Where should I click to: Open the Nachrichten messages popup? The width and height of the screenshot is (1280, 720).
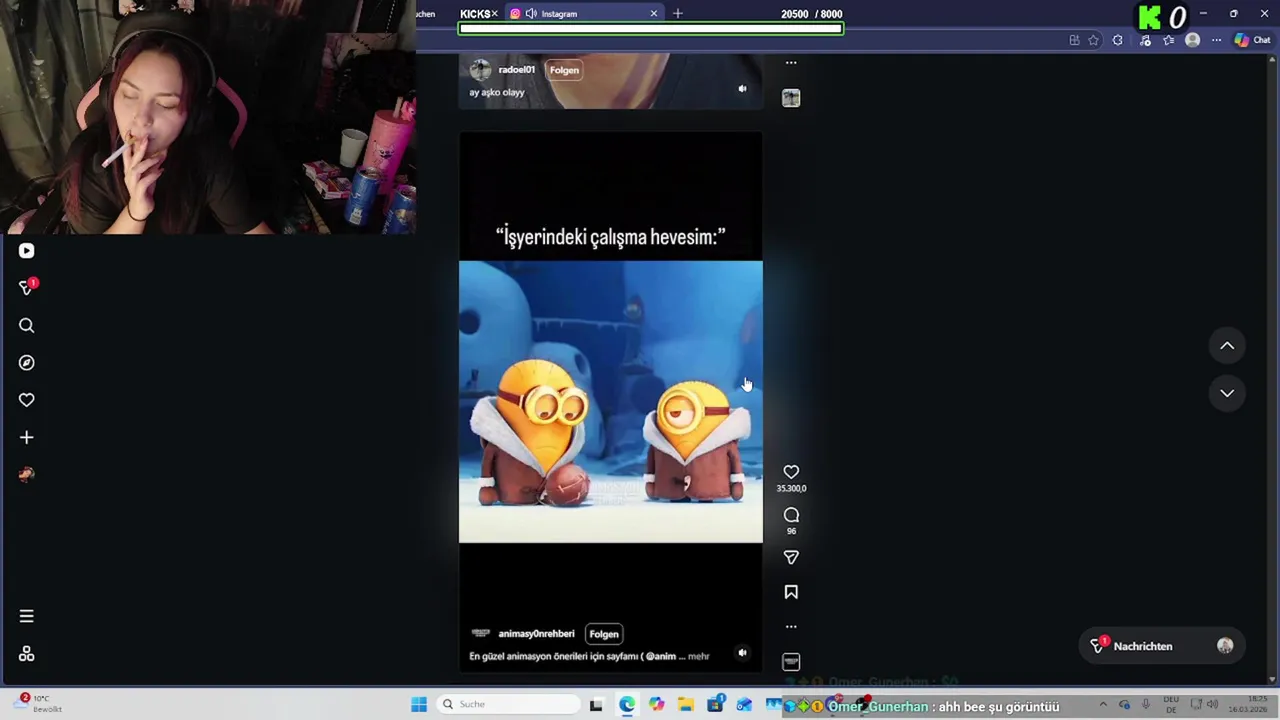click(x=1160, y=646)
